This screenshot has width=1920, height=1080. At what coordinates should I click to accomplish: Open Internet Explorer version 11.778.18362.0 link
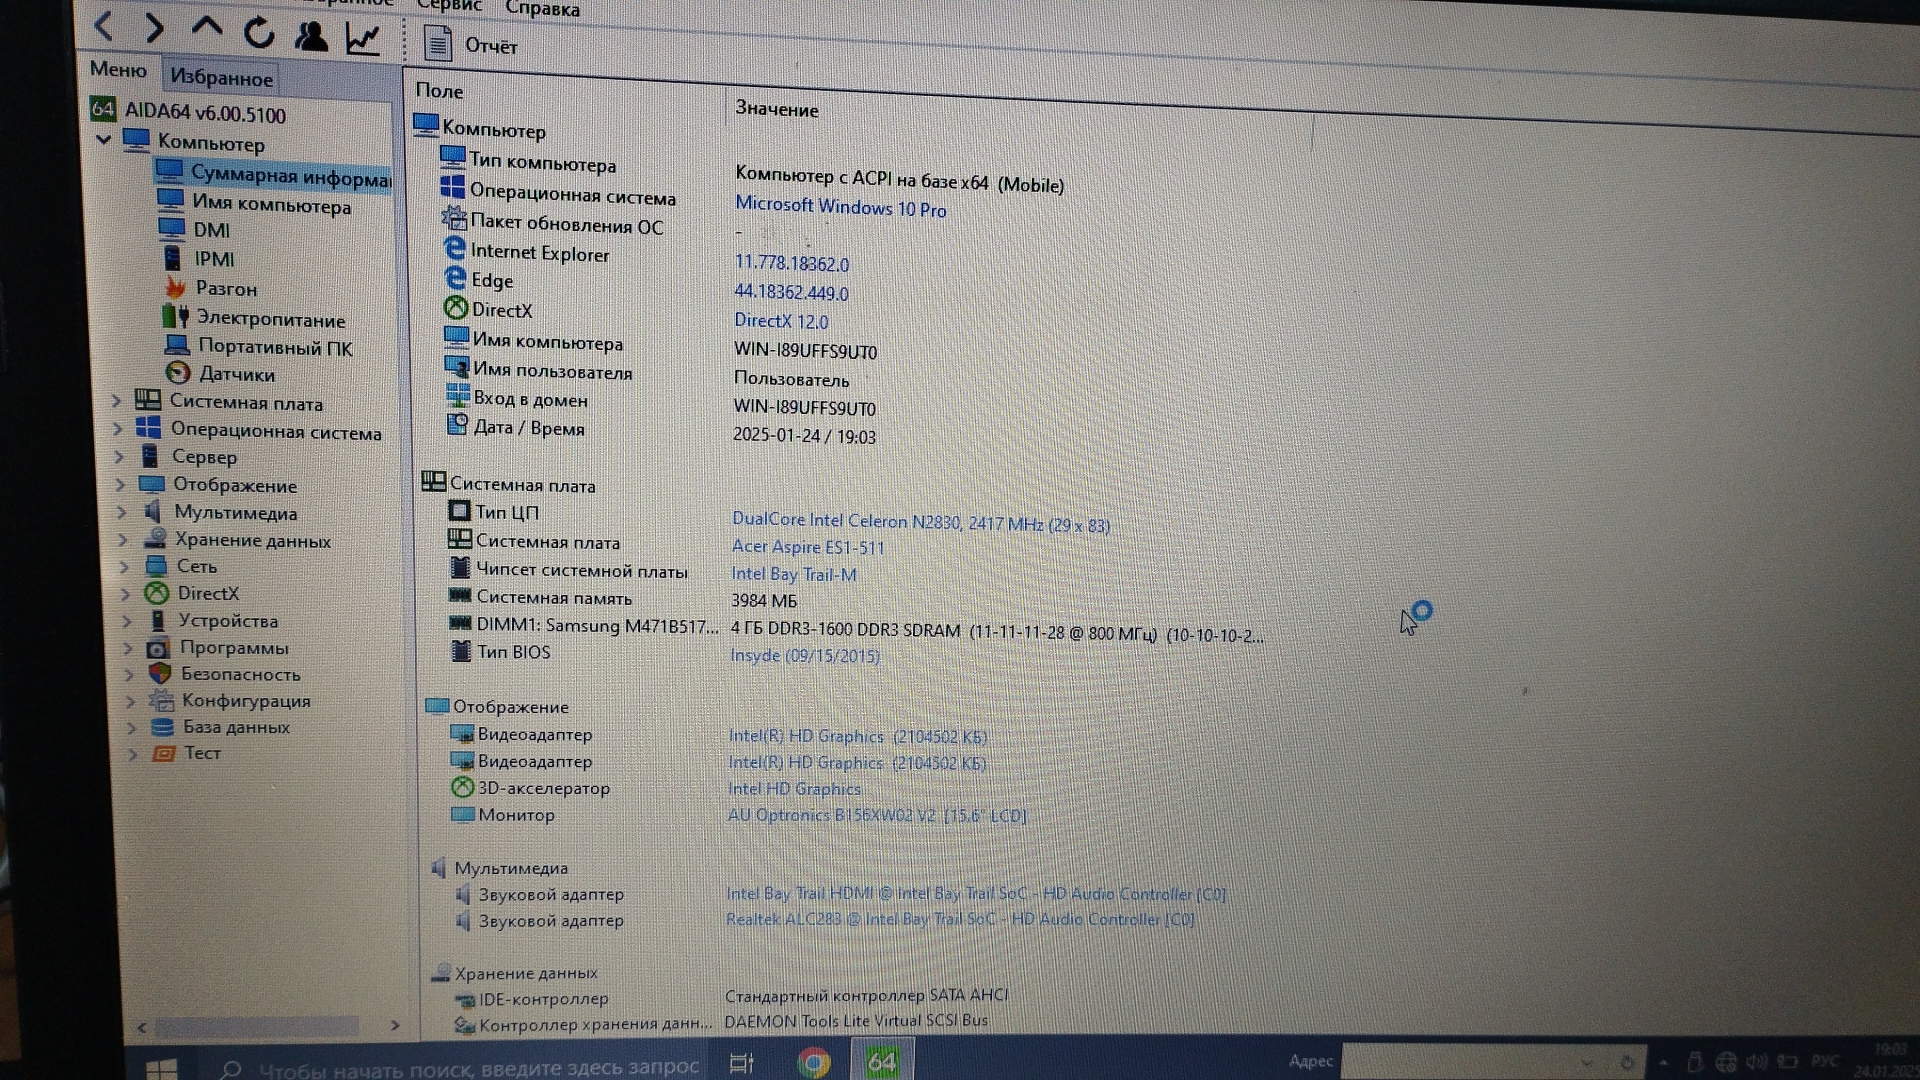click(x=792, y=263)
